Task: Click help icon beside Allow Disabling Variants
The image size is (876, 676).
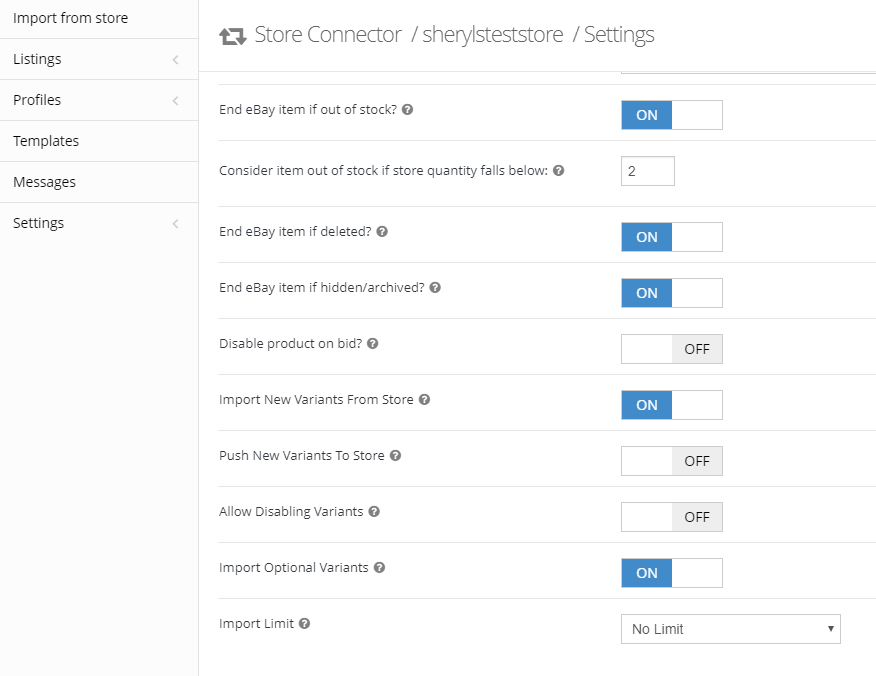Action: point(373,511)
